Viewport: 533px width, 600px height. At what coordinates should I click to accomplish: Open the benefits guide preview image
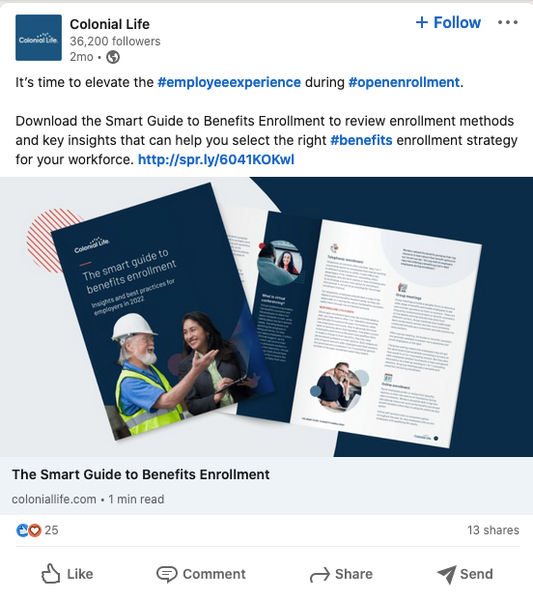coord(266,317)
